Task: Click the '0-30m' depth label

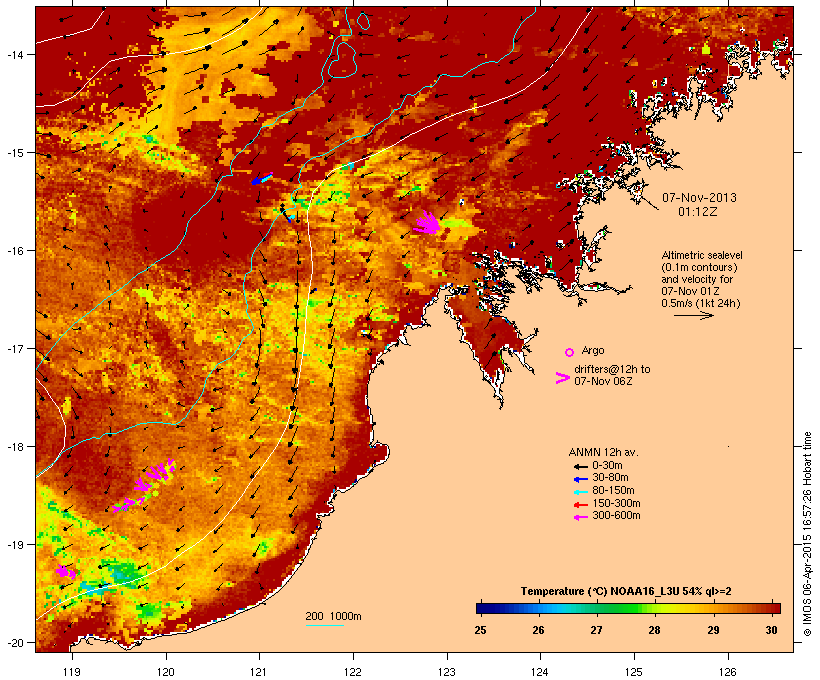Action: point(607,466)
